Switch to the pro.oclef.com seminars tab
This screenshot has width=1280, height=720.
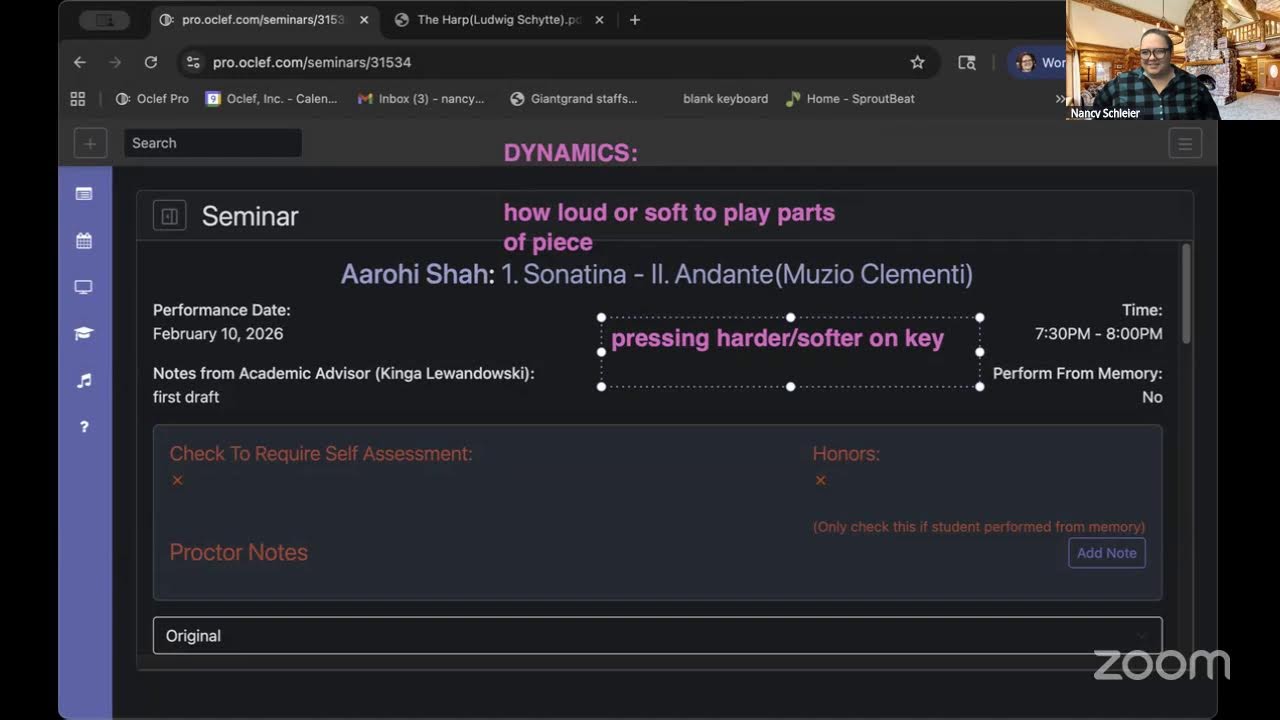click(x=264, y=20)
